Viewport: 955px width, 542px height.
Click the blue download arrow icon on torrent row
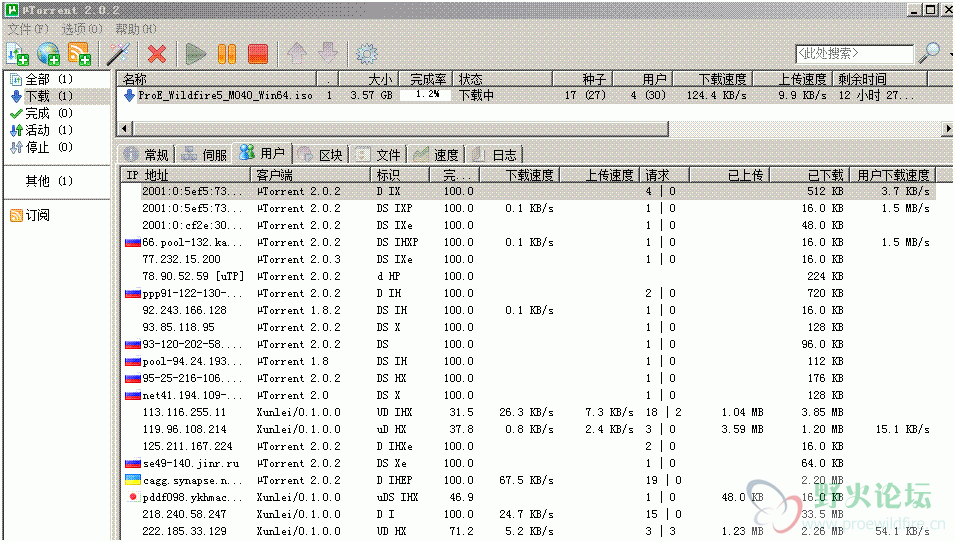tap(129, 95)
